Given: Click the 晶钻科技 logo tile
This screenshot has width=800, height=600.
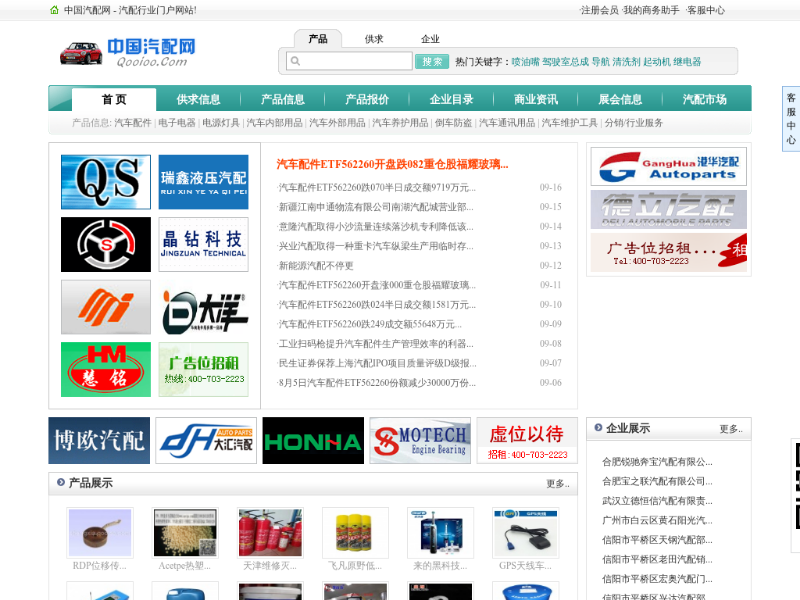Looking at the screenshot, I should [203, 244].
